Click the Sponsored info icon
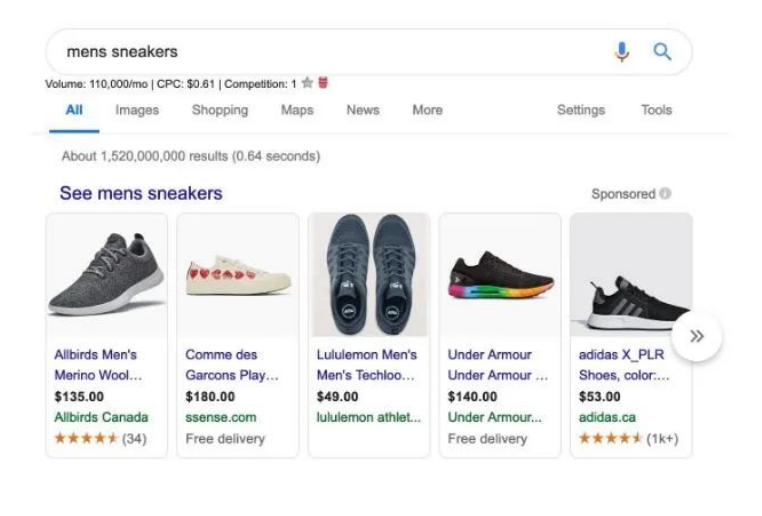 click(665, 194)
